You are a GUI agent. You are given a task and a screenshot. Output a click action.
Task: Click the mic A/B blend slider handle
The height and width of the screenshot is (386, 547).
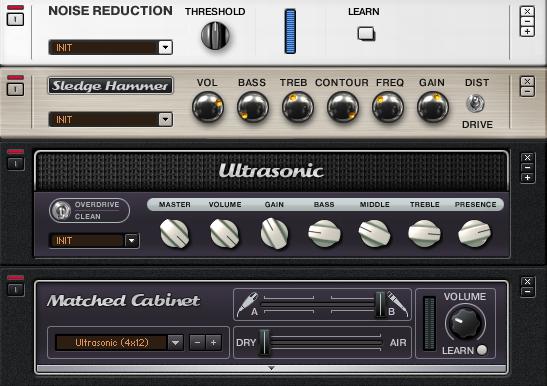tap(380, 305)
